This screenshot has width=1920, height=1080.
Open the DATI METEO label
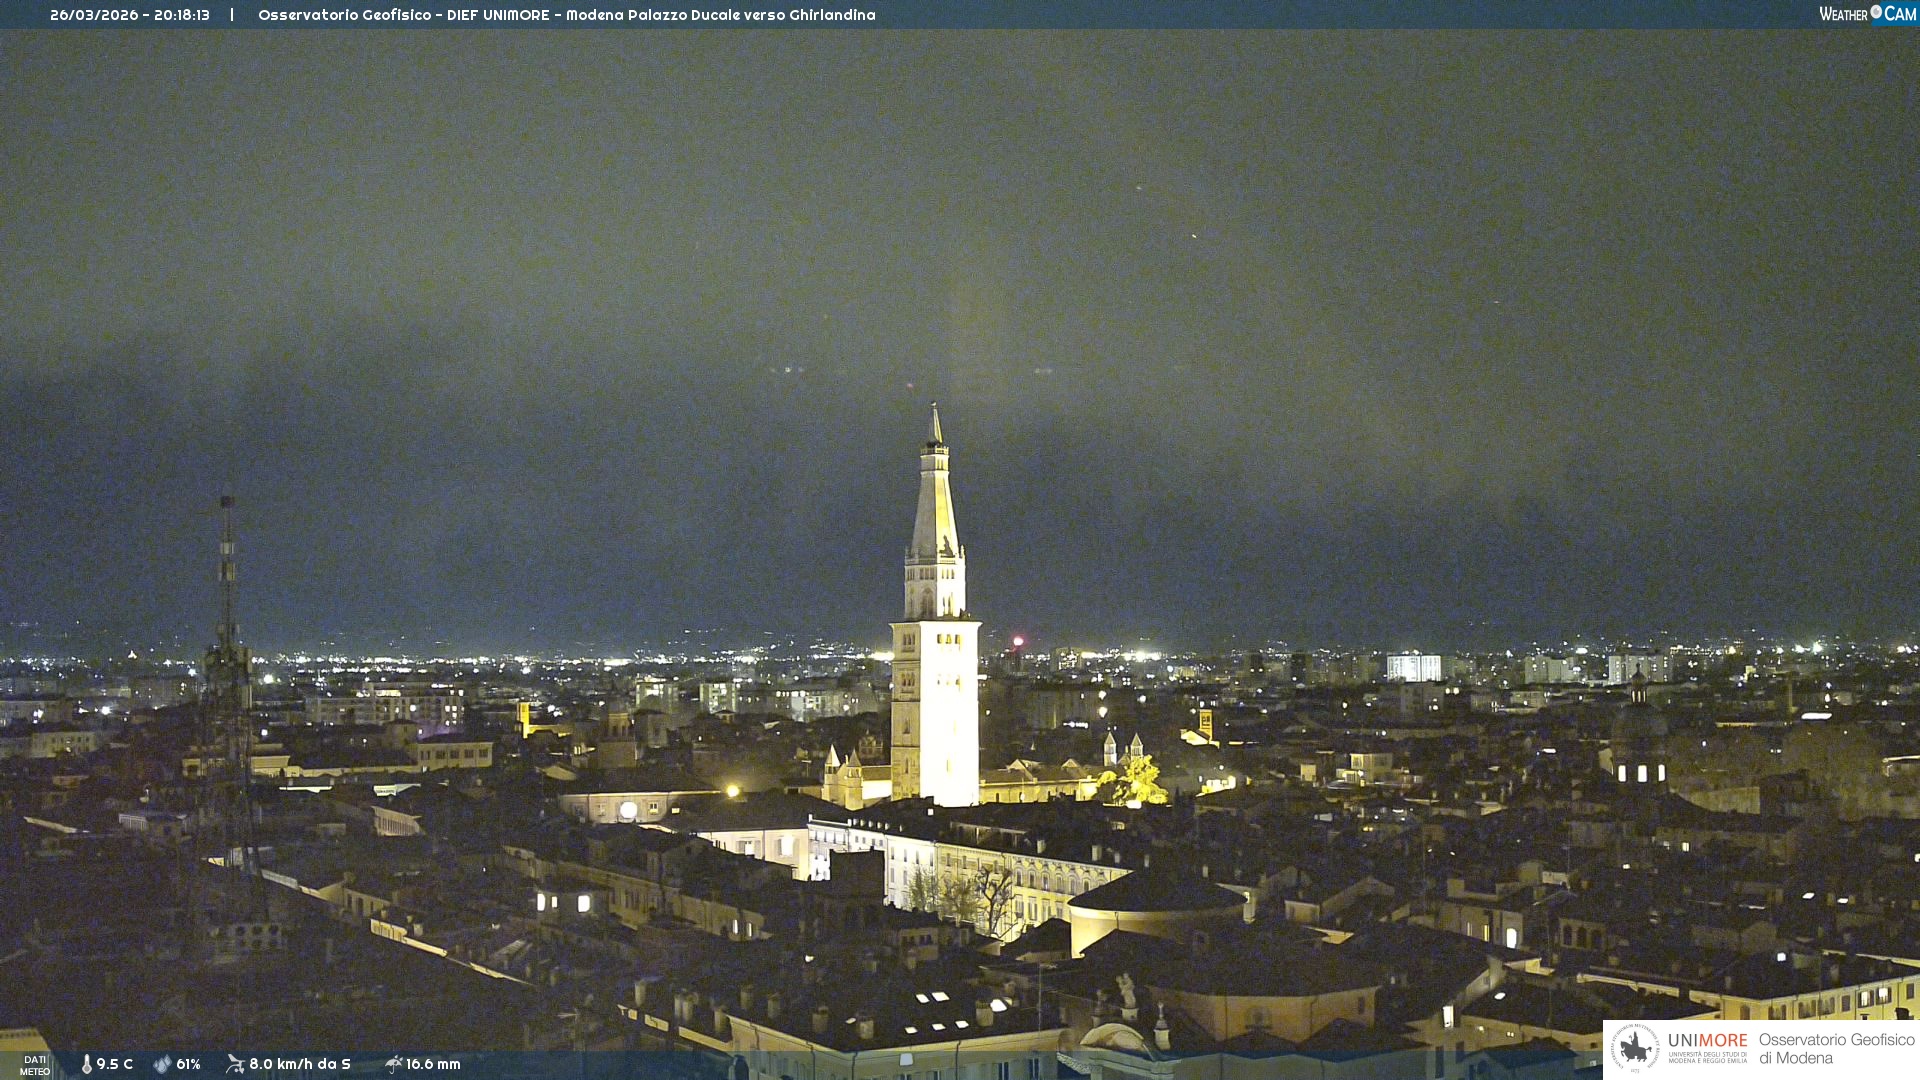pos(35,1065)
